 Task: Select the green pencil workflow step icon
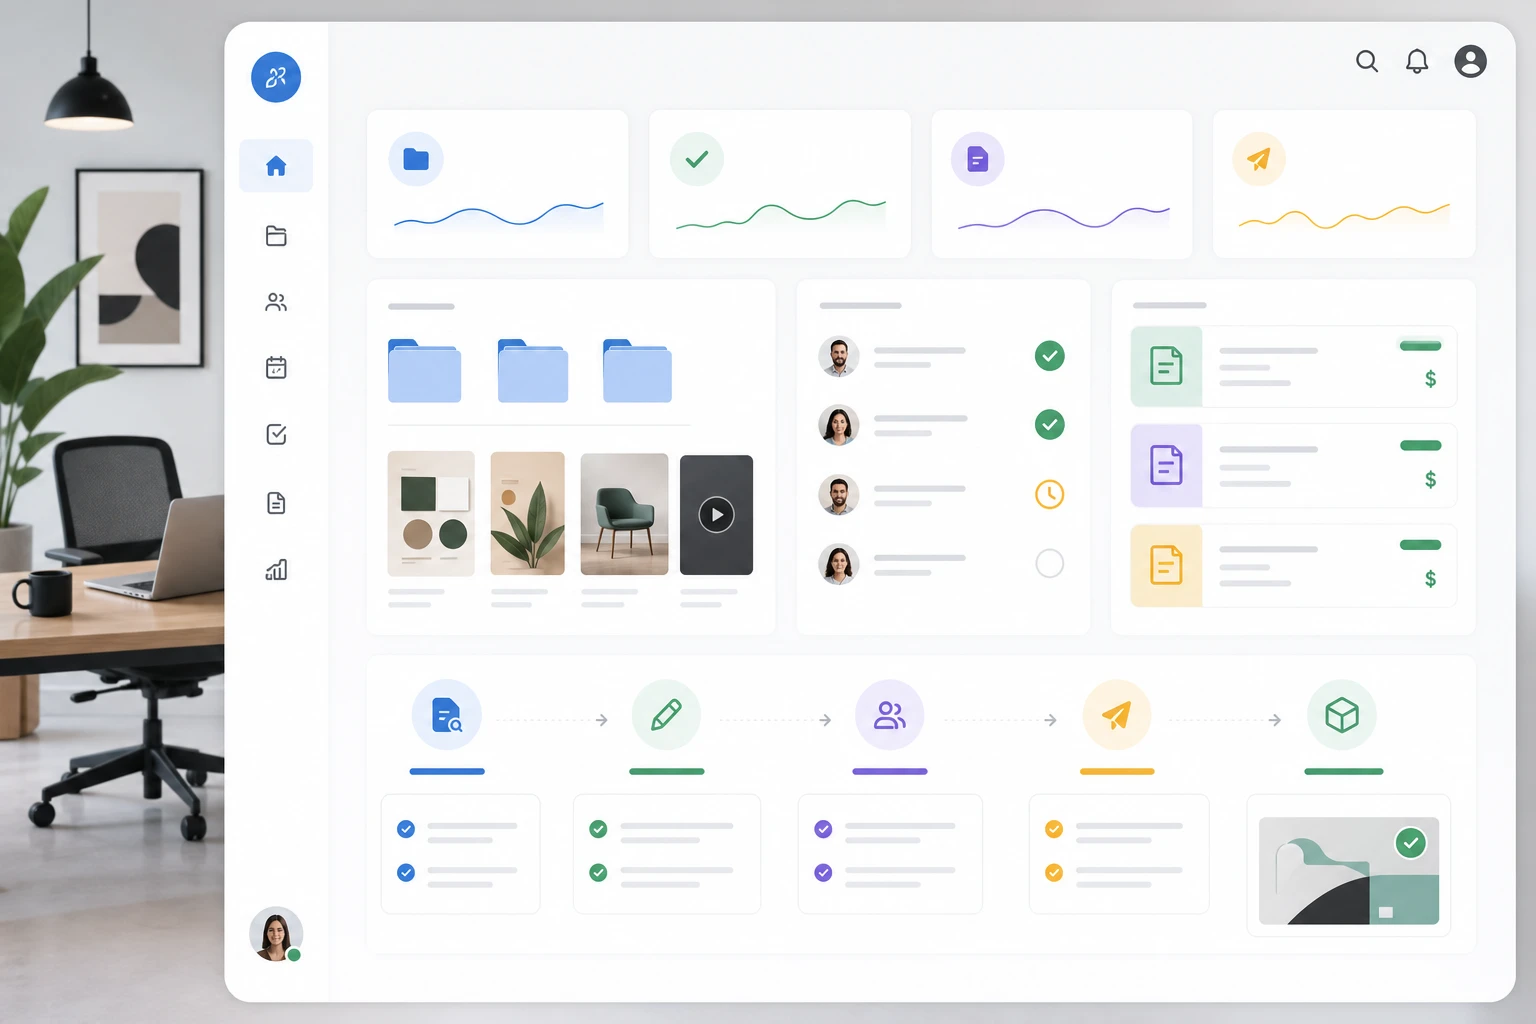click(666, 715)
